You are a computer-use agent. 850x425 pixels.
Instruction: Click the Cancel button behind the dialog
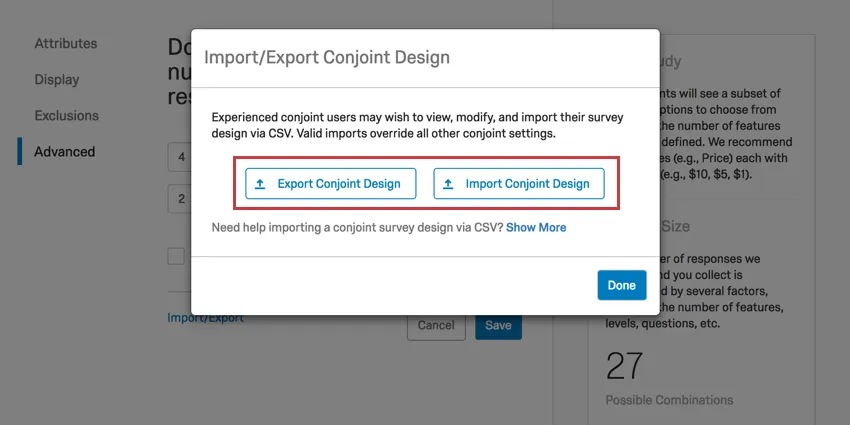[436, 325]
